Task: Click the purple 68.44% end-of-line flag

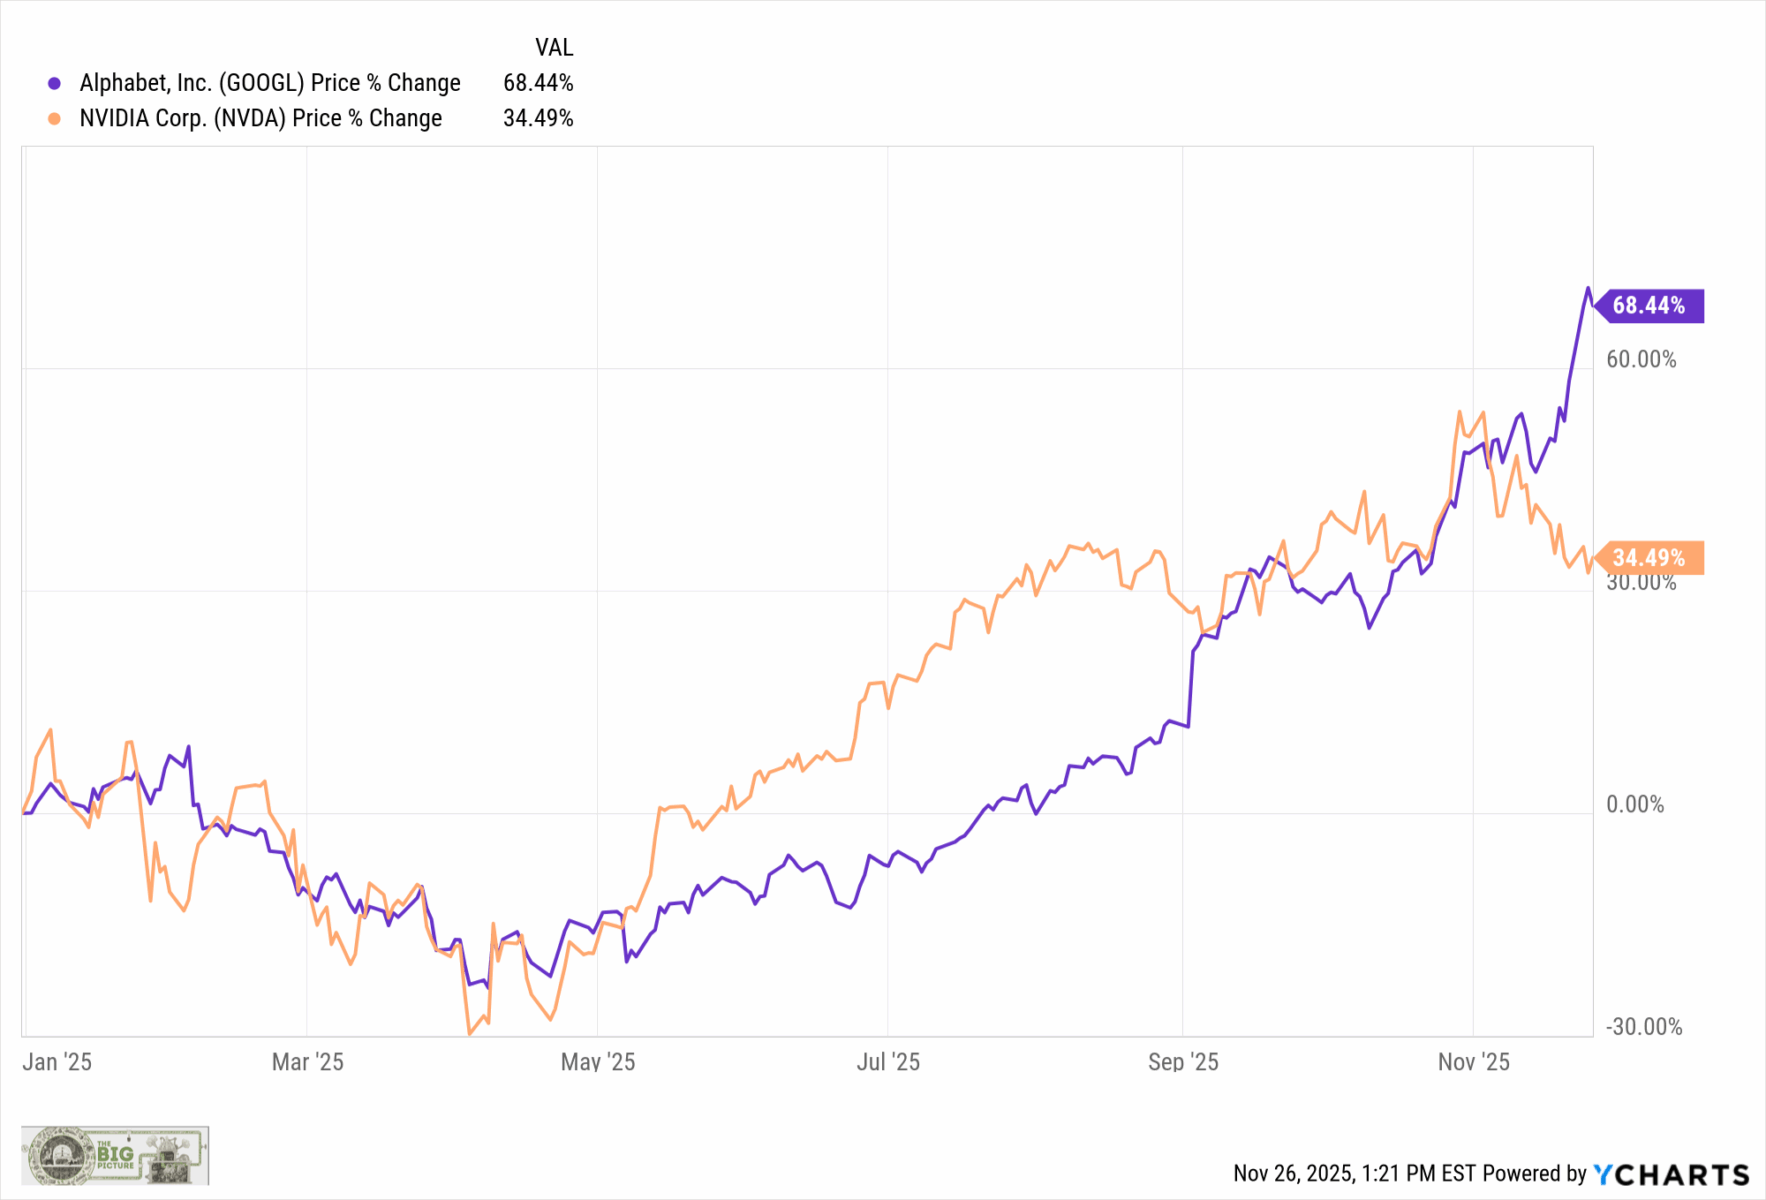Action: 1650,305
